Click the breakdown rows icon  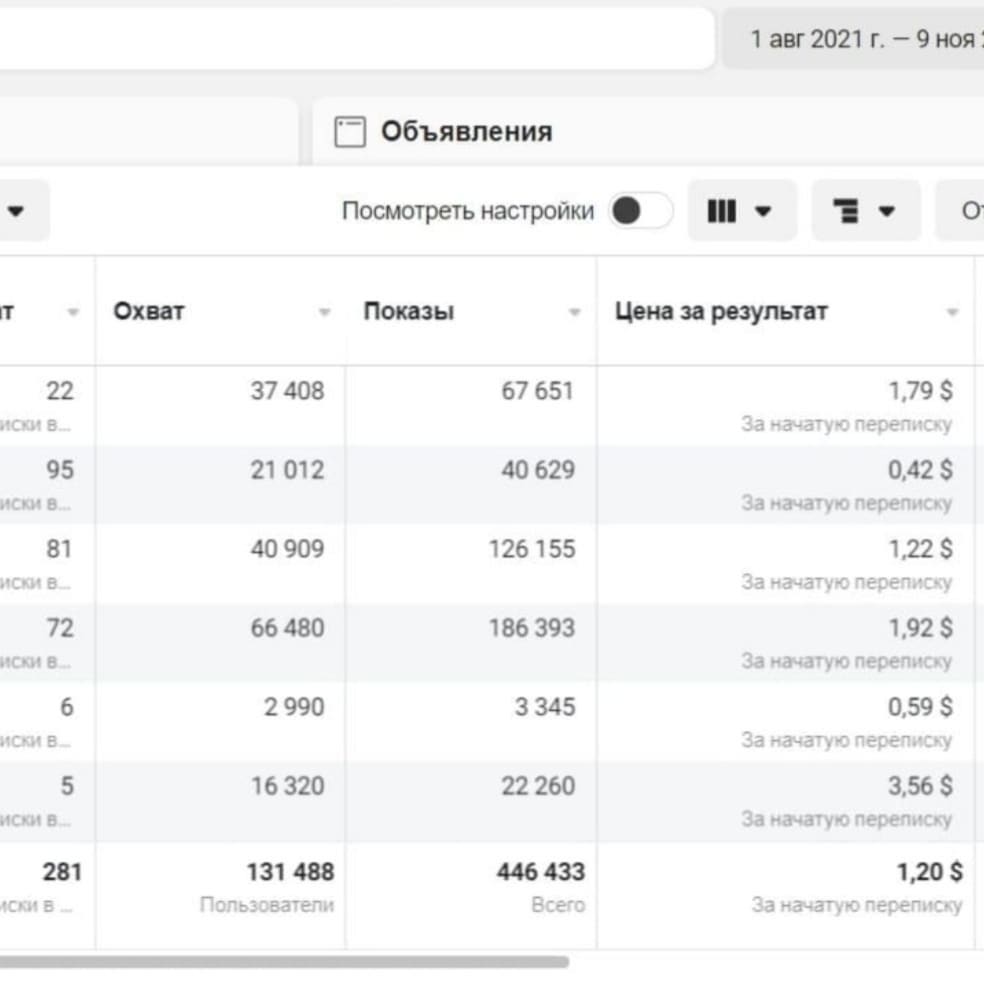coord(846,211)
